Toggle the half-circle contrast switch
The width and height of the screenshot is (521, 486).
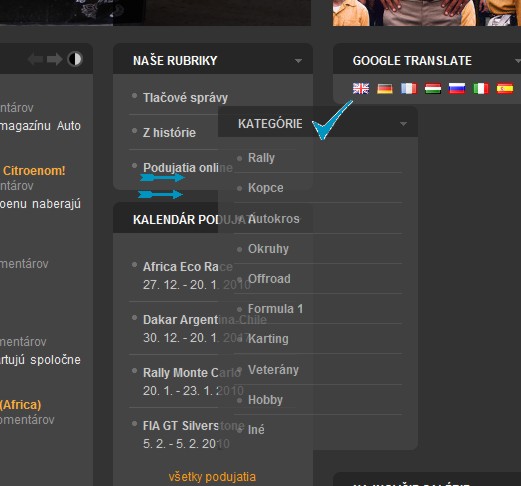coord(75,59)
